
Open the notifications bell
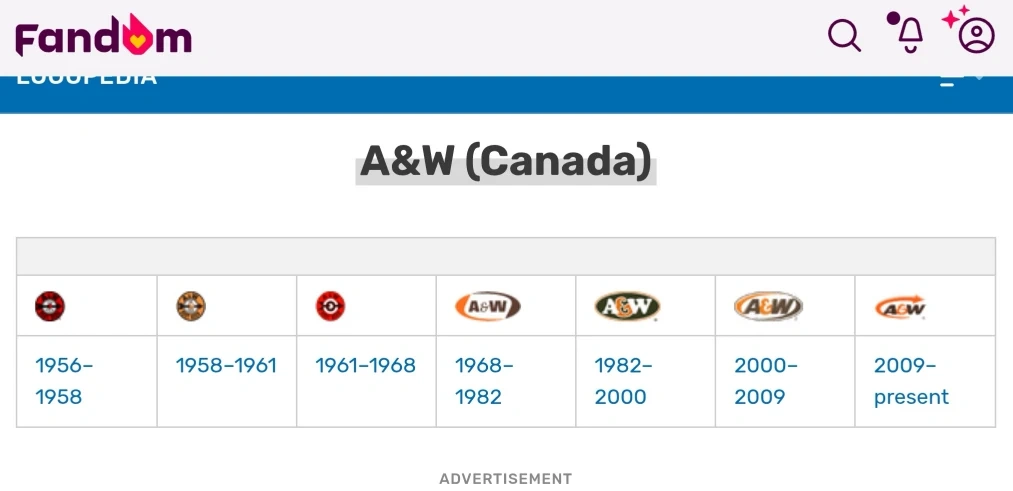tap(909, 35)
